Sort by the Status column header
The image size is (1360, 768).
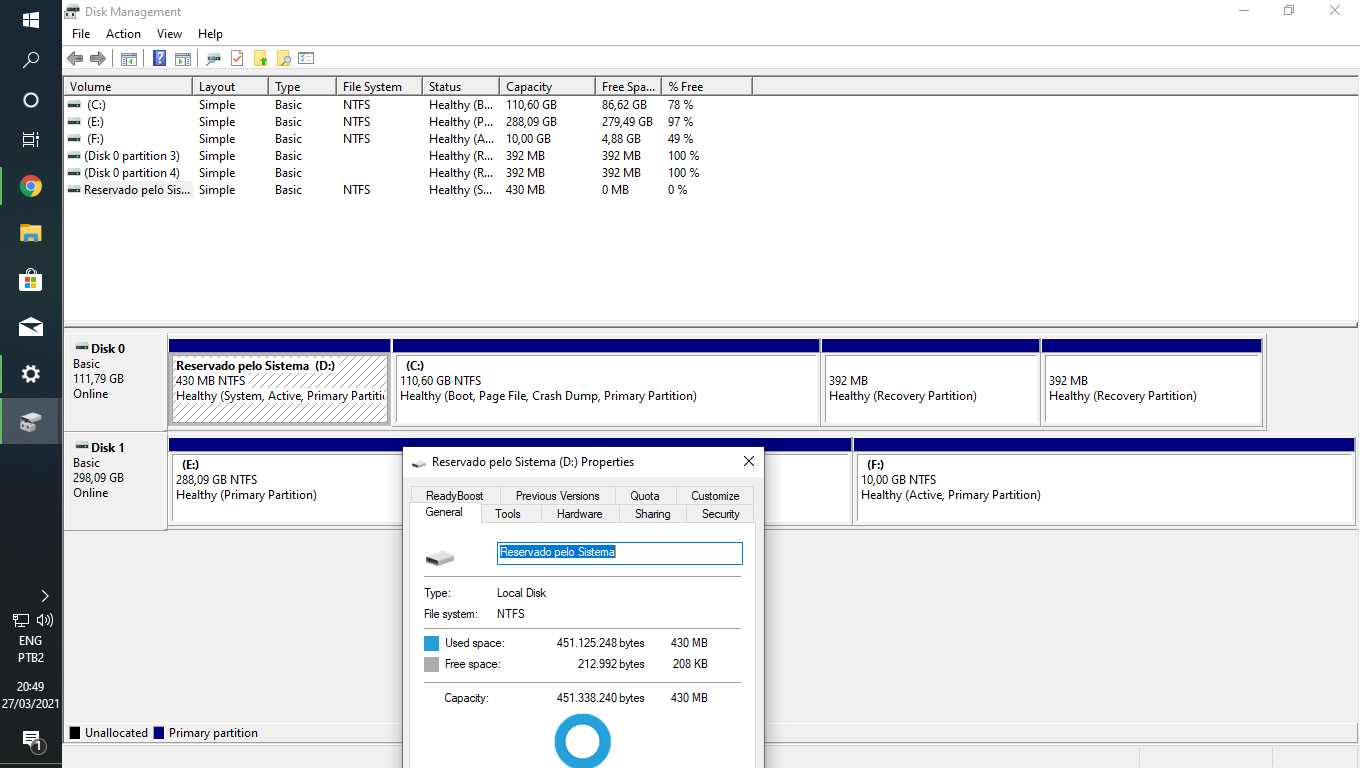(460, 87)
